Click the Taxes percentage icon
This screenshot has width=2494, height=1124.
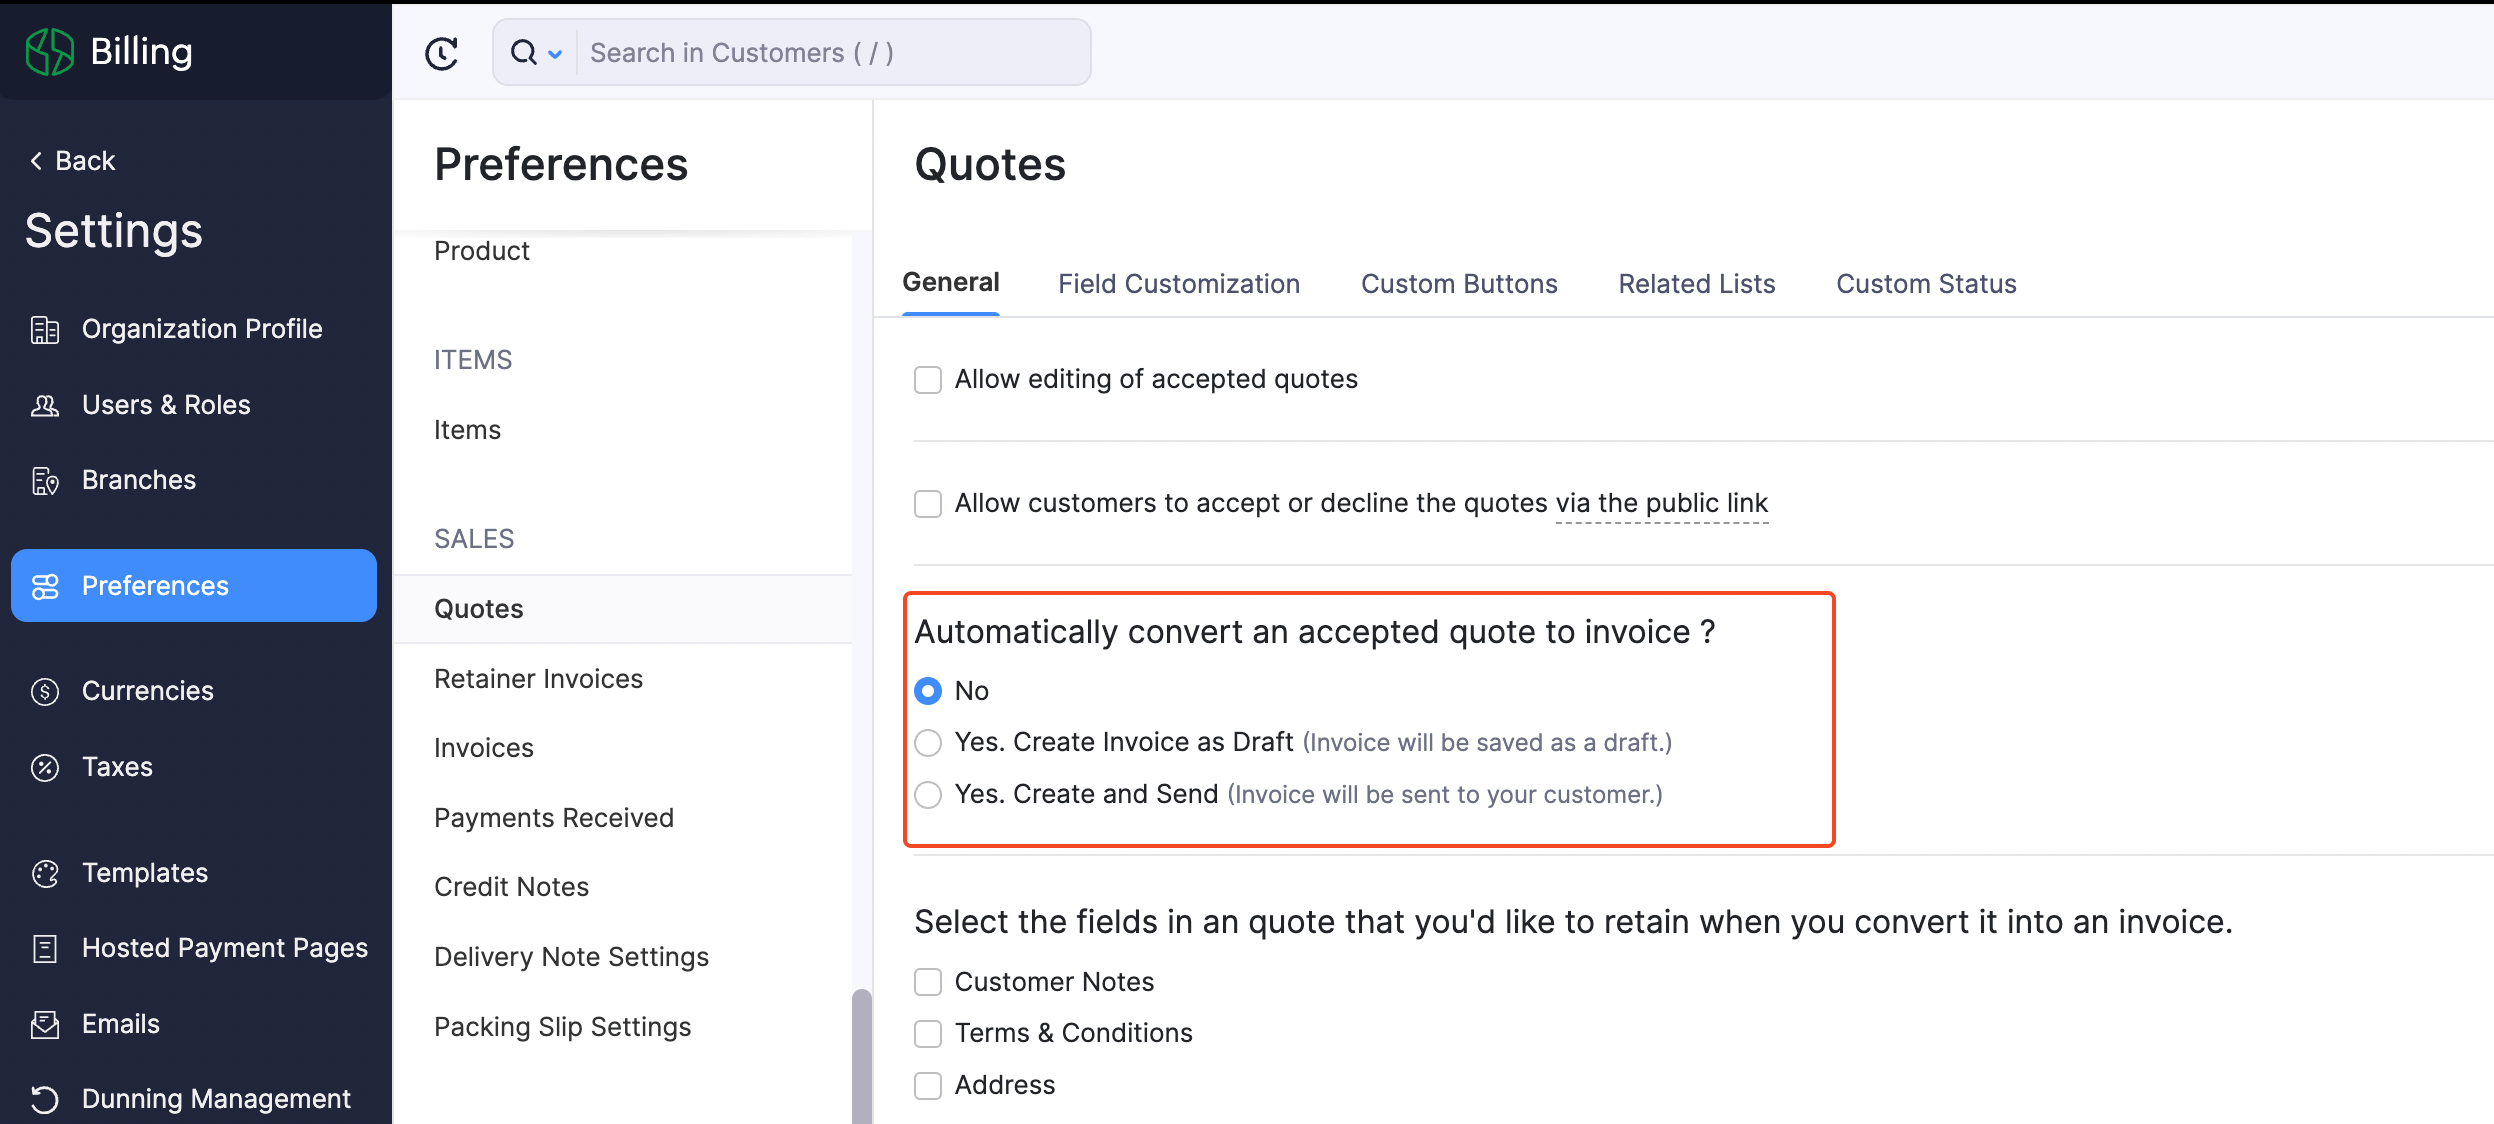point(45,767)
